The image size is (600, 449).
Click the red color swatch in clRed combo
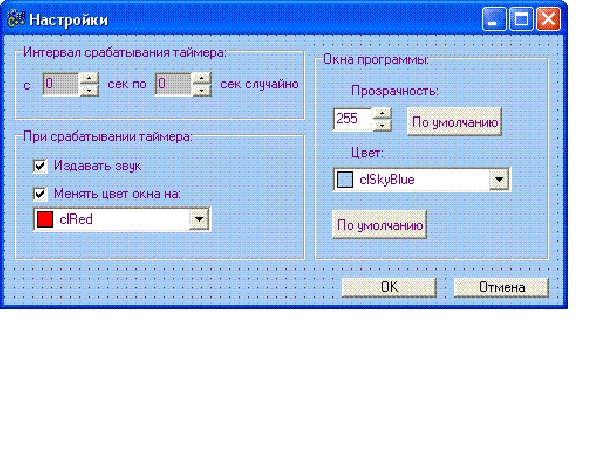pos(45,219)
